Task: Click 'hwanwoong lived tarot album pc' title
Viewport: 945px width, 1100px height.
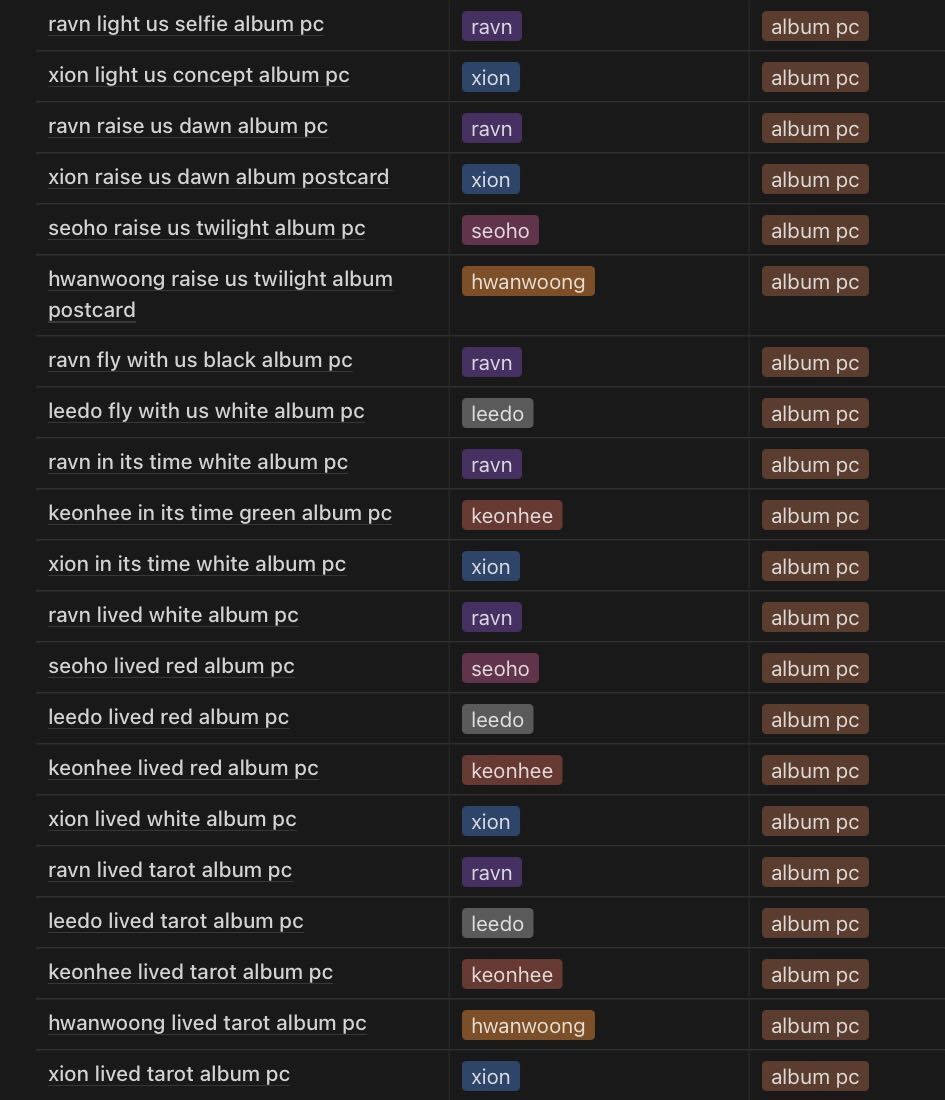Action: (x=207, y=1023)
